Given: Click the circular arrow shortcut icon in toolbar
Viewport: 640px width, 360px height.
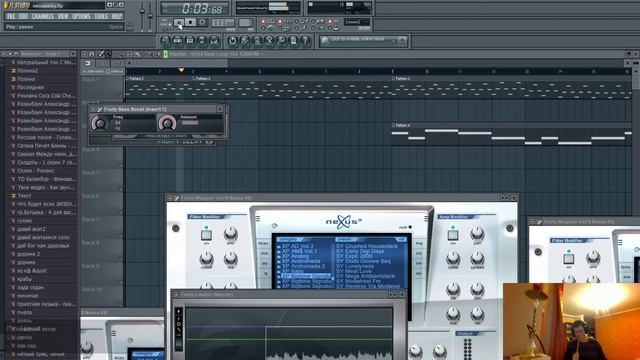Looking at the screenshot, I should [x=232, y=40].
